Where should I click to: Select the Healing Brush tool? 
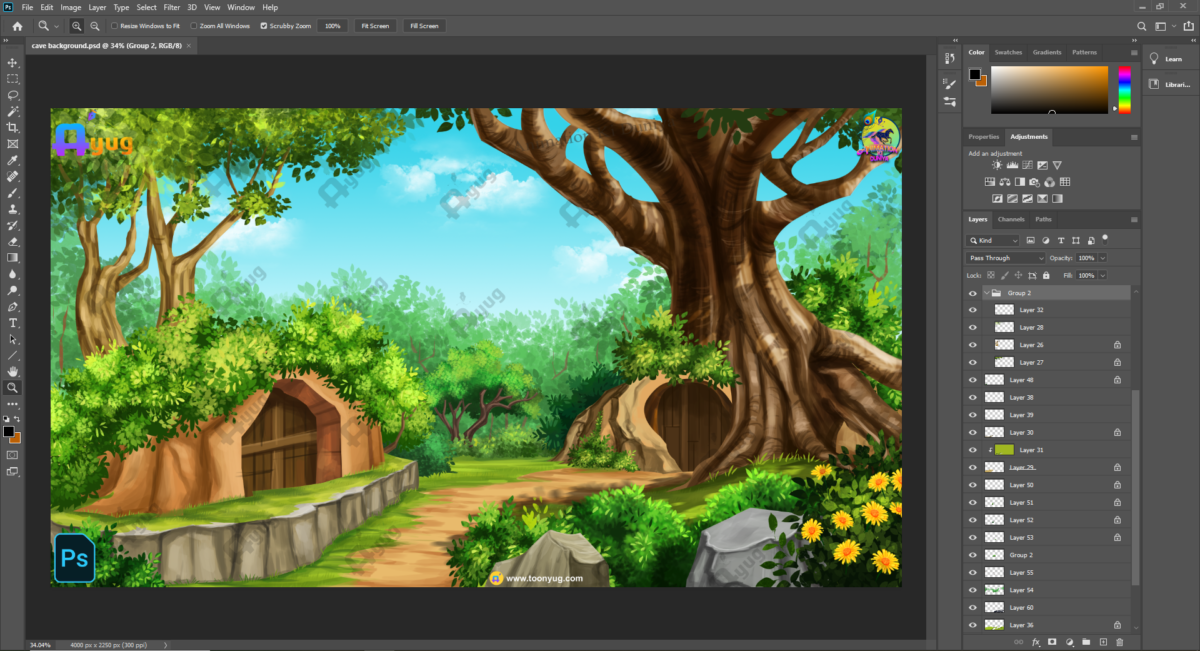click(x=13, y=176)
